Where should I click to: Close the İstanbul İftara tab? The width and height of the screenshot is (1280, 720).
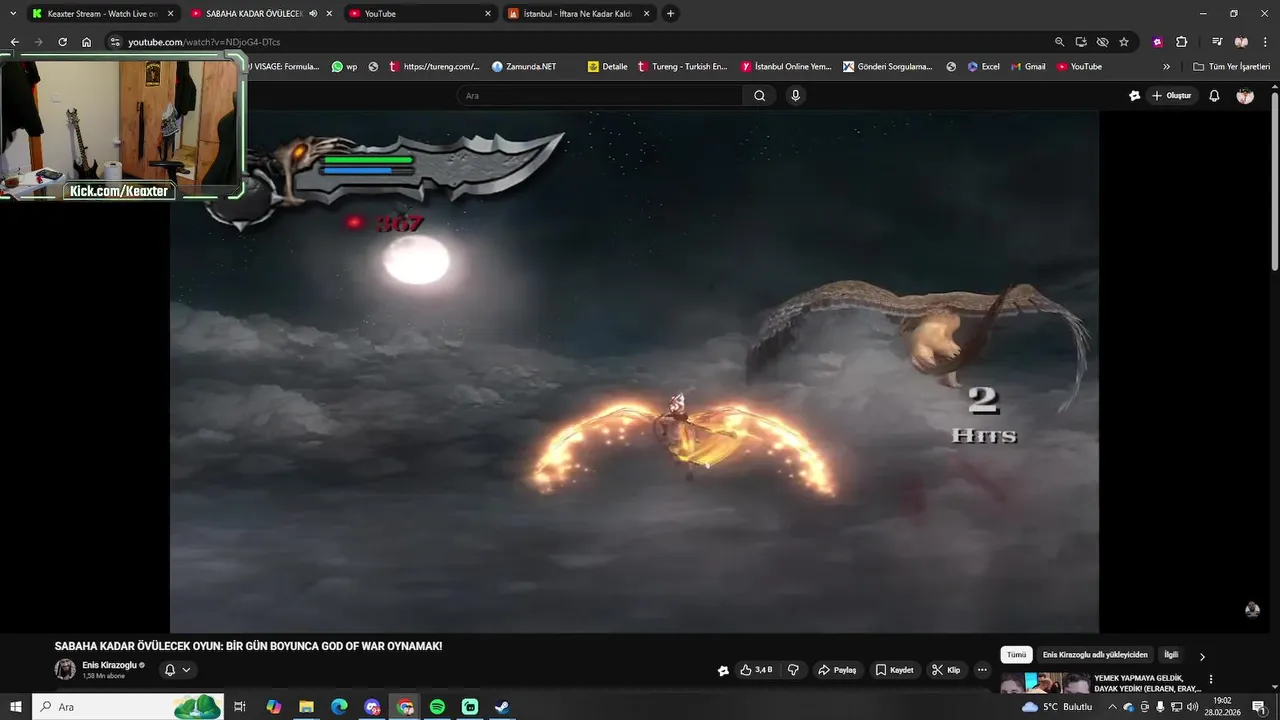(646, 14)
